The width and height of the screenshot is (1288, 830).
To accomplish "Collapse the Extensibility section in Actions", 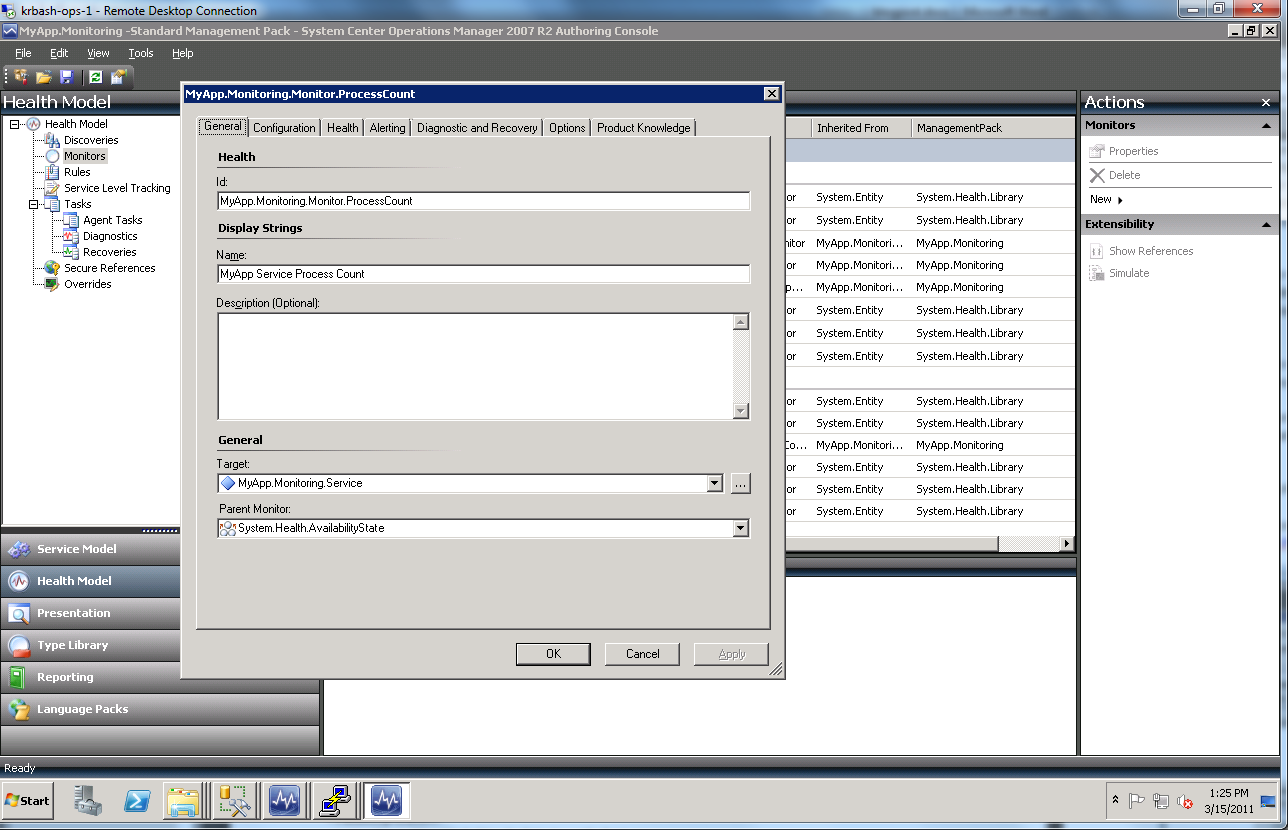I will [x=1266, y=224].
